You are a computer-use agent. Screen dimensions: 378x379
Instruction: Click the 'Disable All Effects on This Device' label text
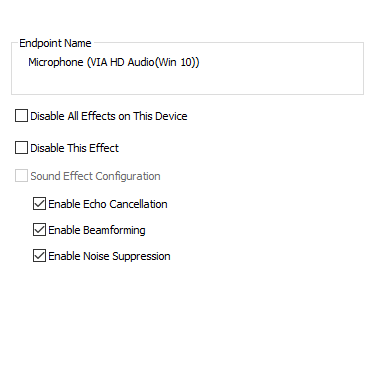point(109,116)
